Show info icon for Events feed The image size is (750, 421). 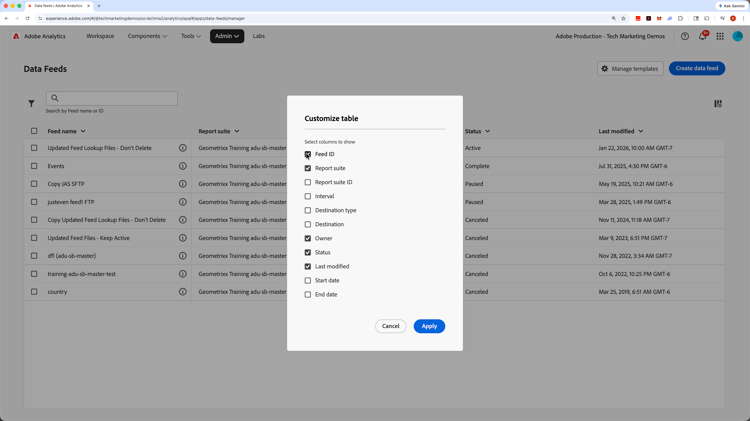pyautogui.click(x=183, y=166)
